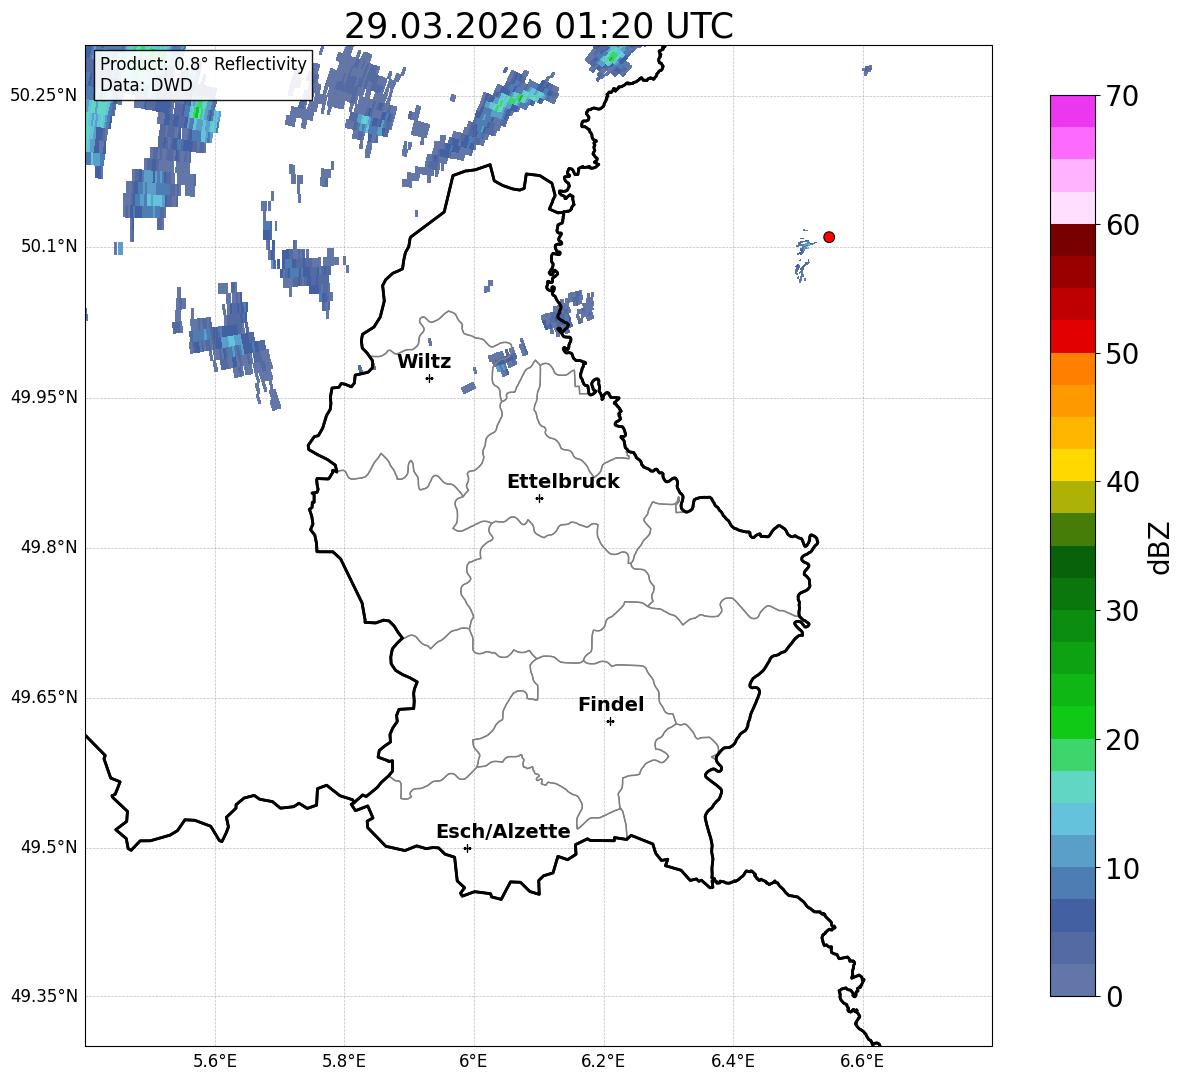This screenshot has width=1184, height=1081.
Task: Click the Findel station cross marker
Action: point(610,722)
